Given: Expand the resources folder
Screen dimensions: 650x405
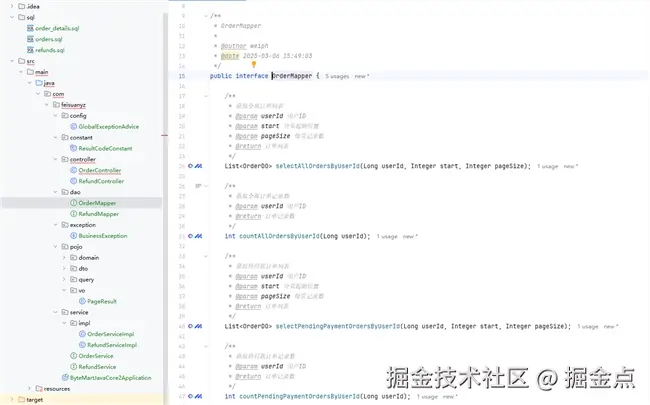Looking at the screenshot, I should [x=29, y=388].
